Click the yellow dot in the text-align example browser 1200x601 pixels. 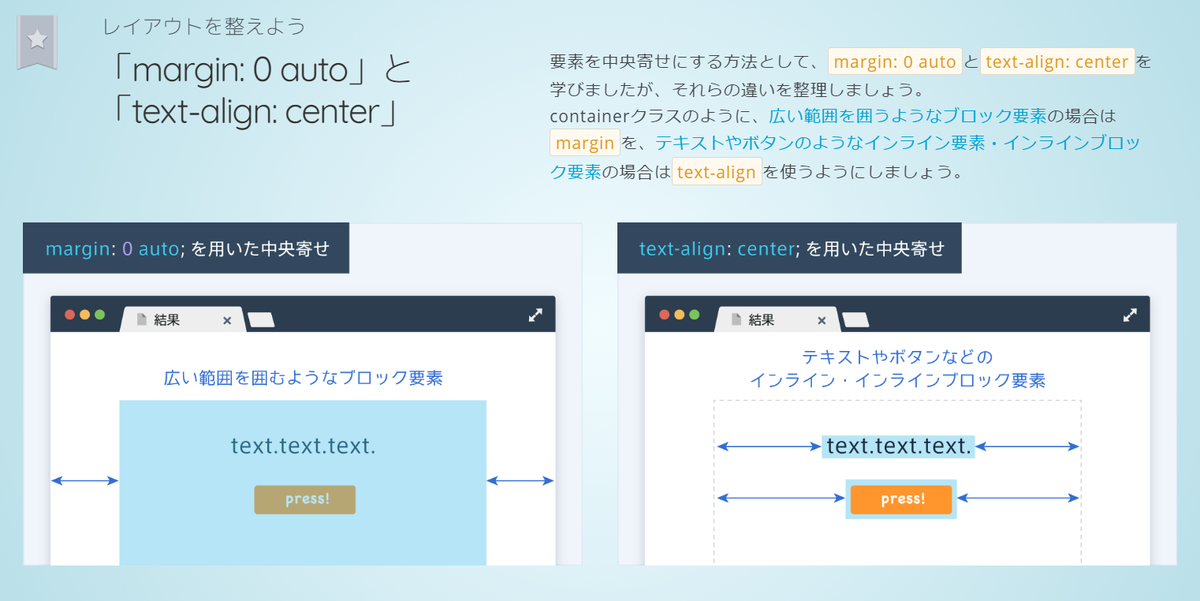click(x=680, y=314)
